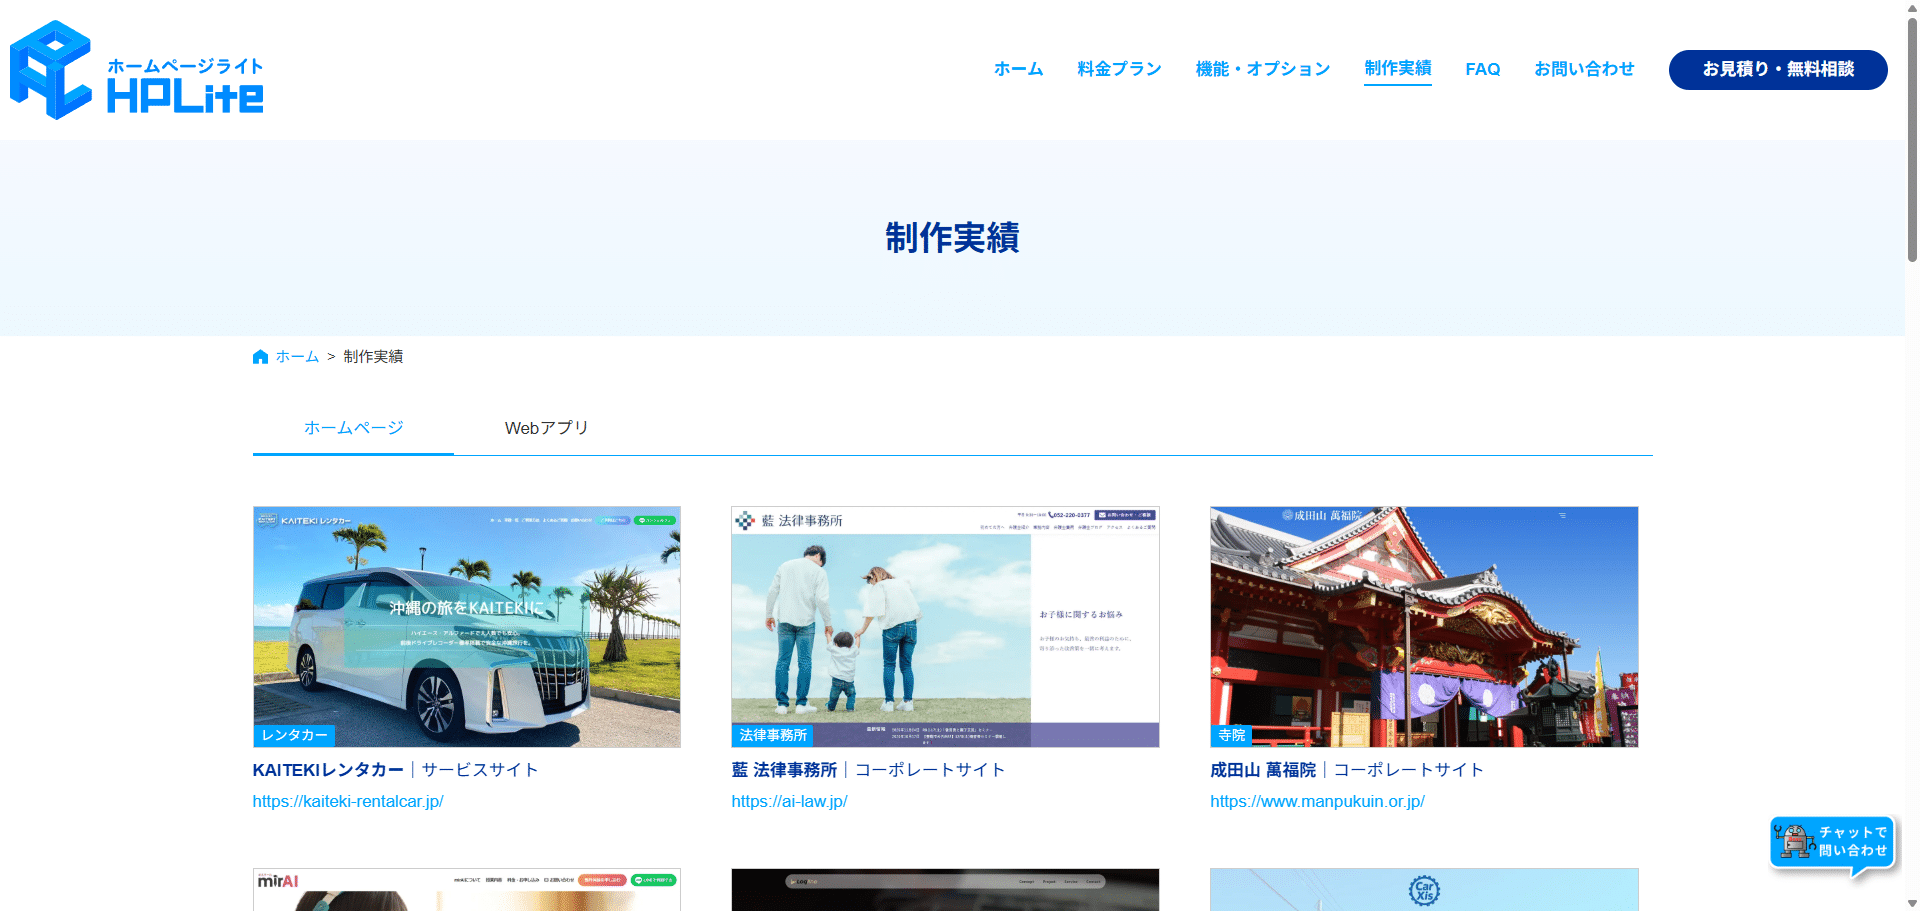Switch to the Webアプリ tab
The image size is (1920, 911).
pyautogui.click(x=546, y=428)
